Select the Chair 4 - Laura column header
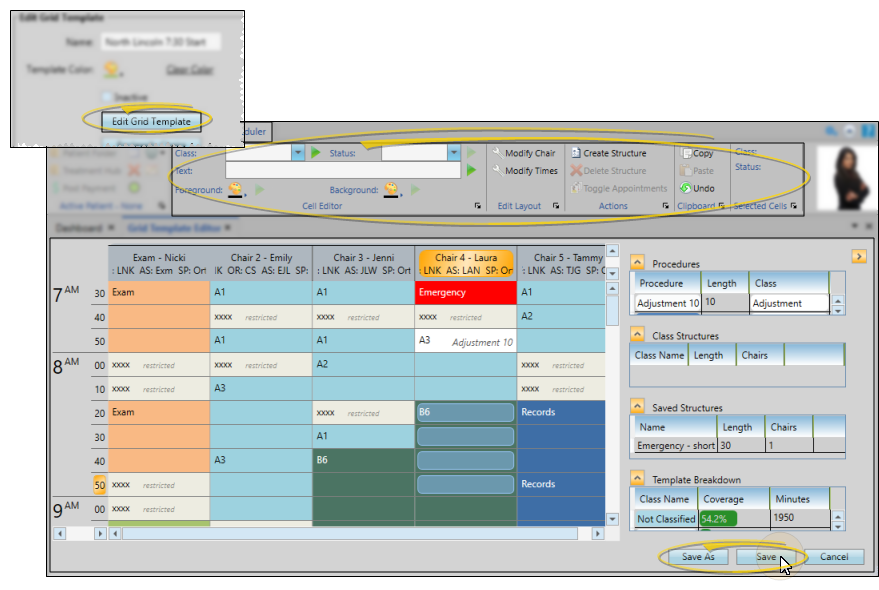 466,264
